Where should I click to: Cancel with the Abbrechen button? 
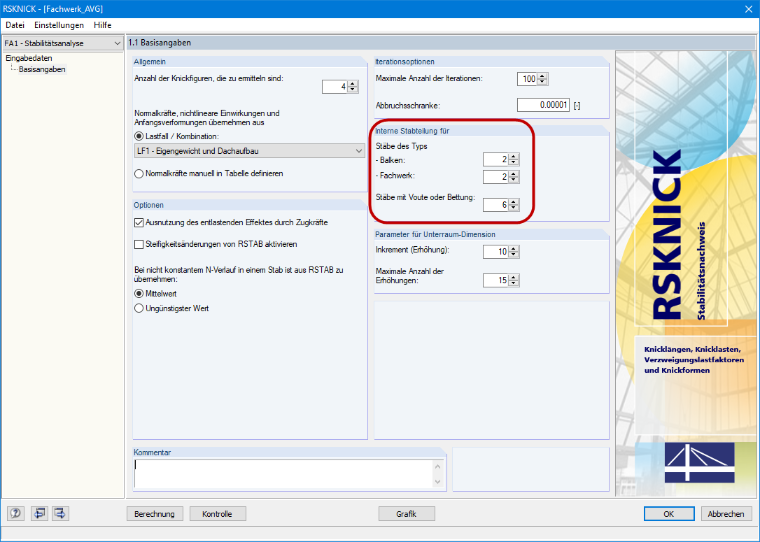click(x=726, y=514)
